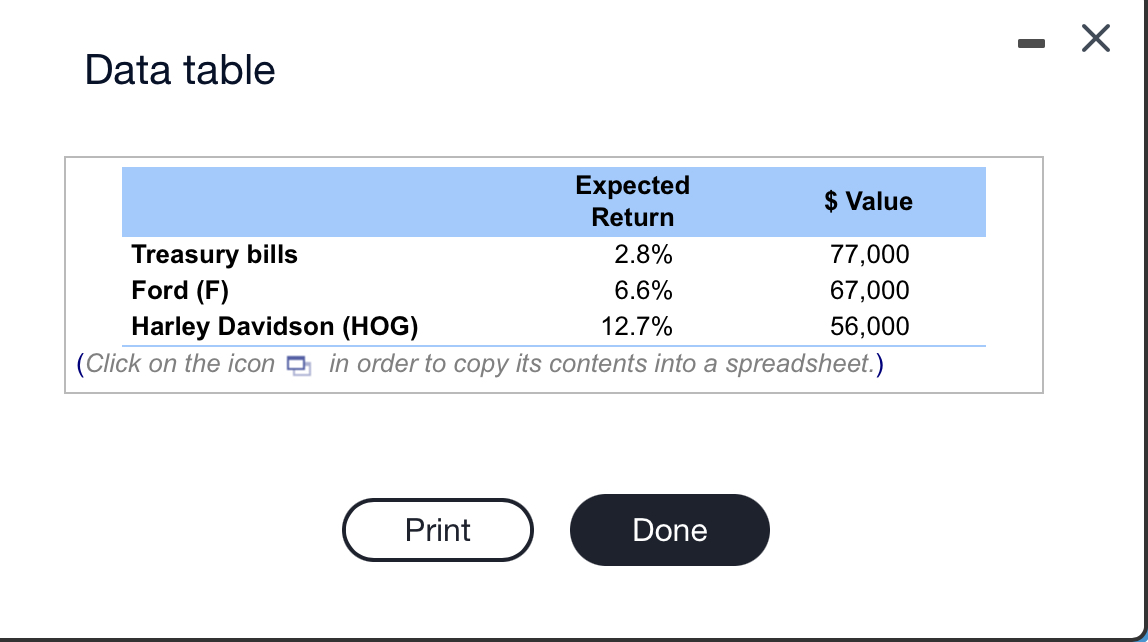Select the 56,000 value cell
The width and height of the screenshot is (1148, 642).
click(868, 326)
